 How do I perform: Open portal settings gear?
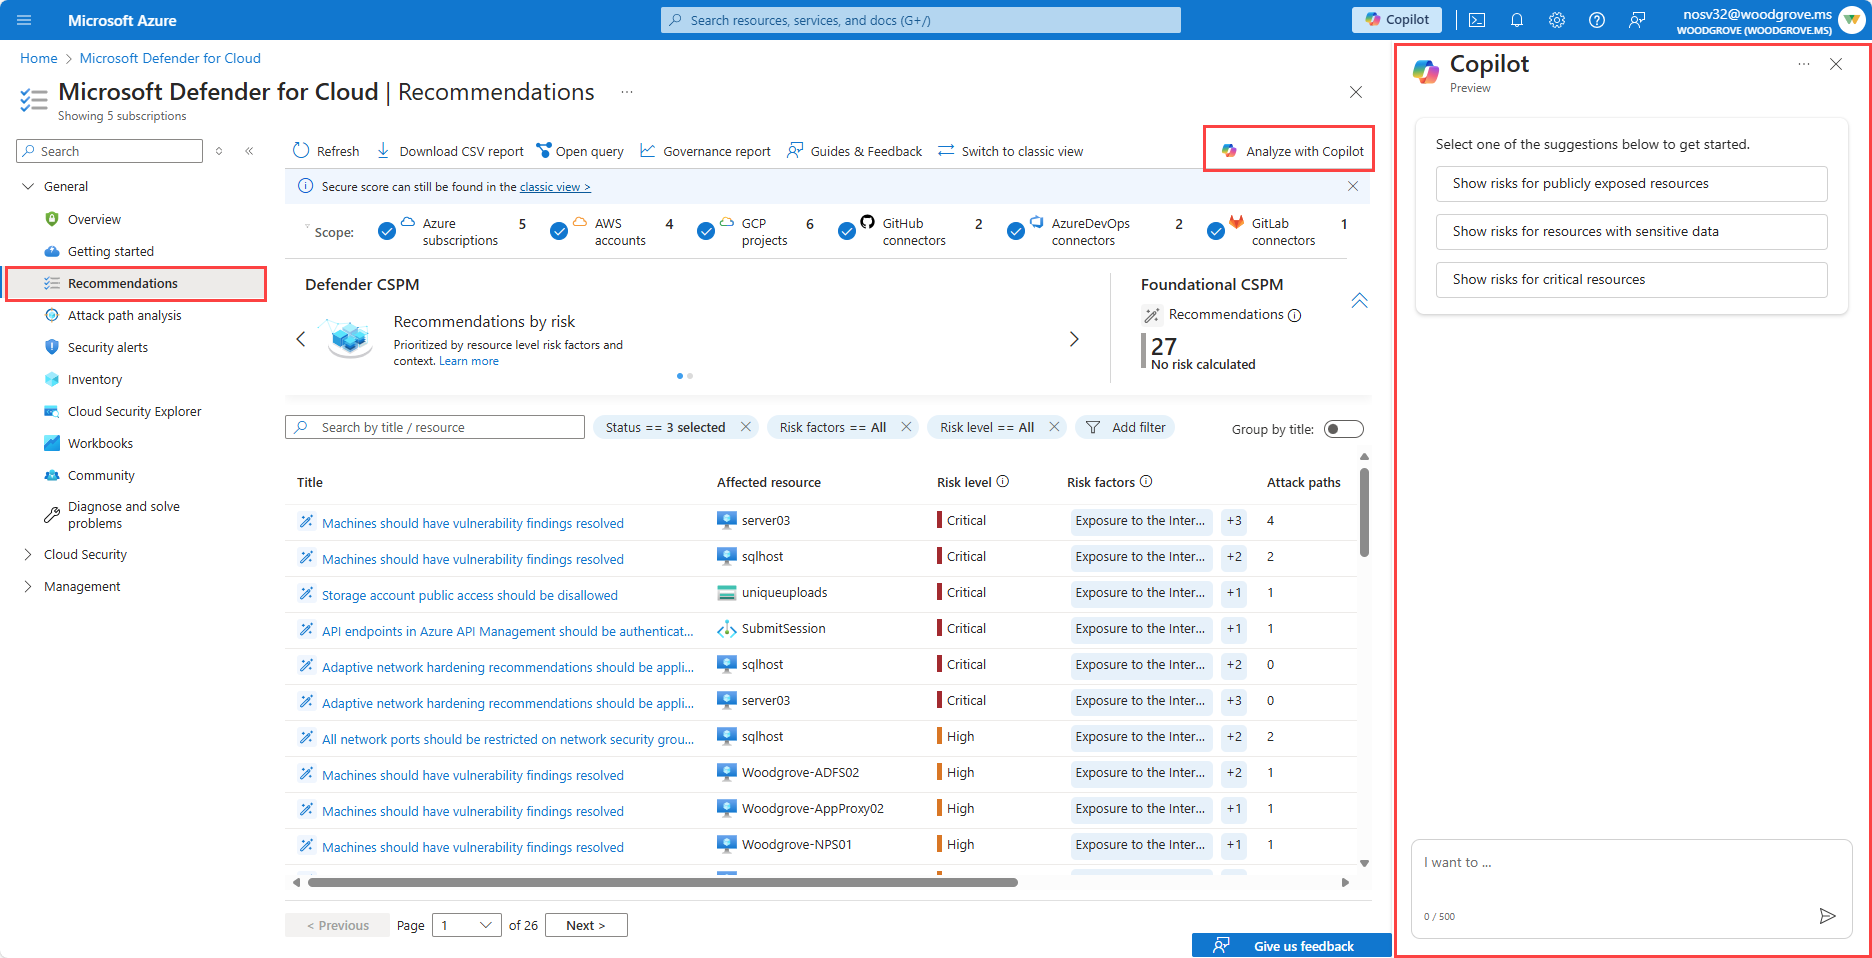tap(1557, 20)
